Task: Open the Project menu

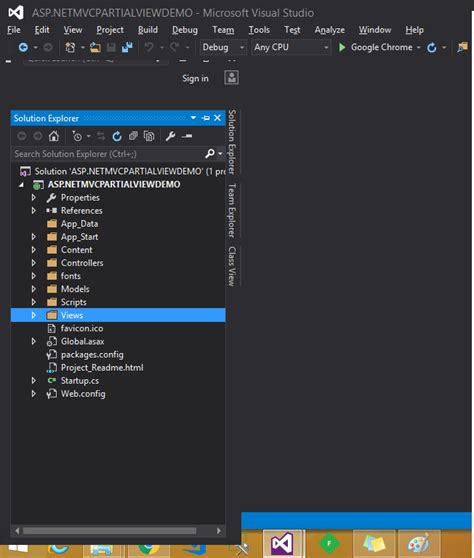Action: coord(110,30)
